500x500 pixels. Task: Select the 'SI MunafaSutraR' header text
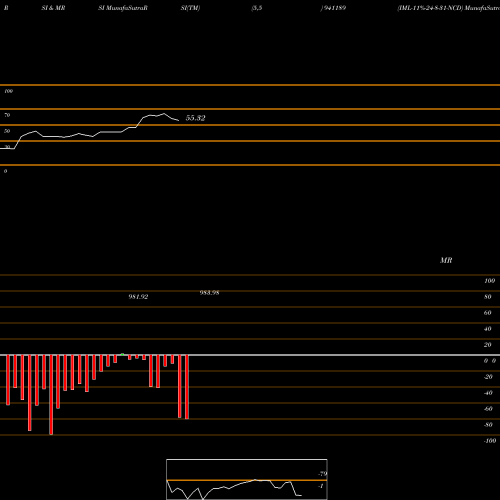point(123,8)
